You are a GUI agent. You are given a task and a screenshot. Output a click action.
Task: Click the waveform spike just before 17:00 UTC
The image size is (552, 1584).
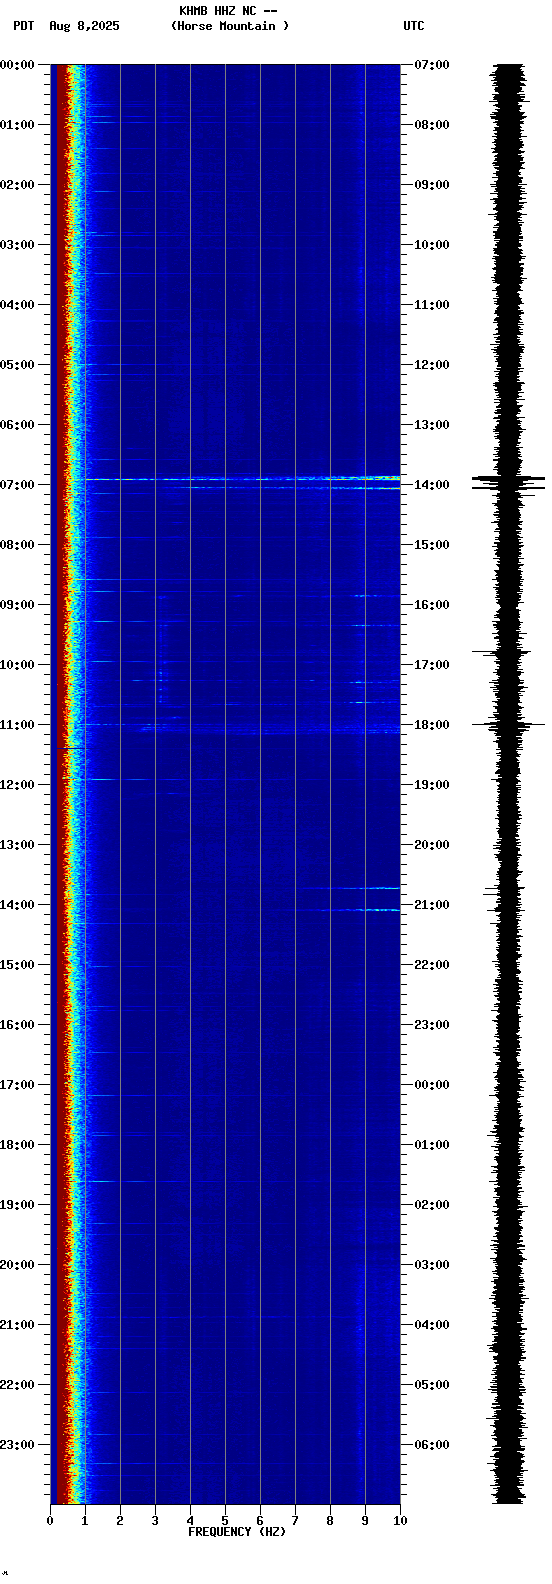click(x=500, y=653)
